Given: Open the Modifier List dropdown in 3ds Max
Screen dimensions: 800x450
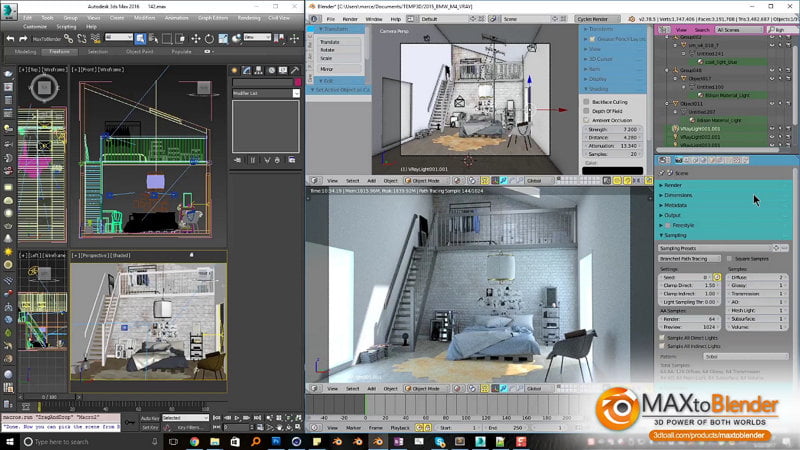Looking at the screenshot, I should pyautogui.click(x=266, y=93).
